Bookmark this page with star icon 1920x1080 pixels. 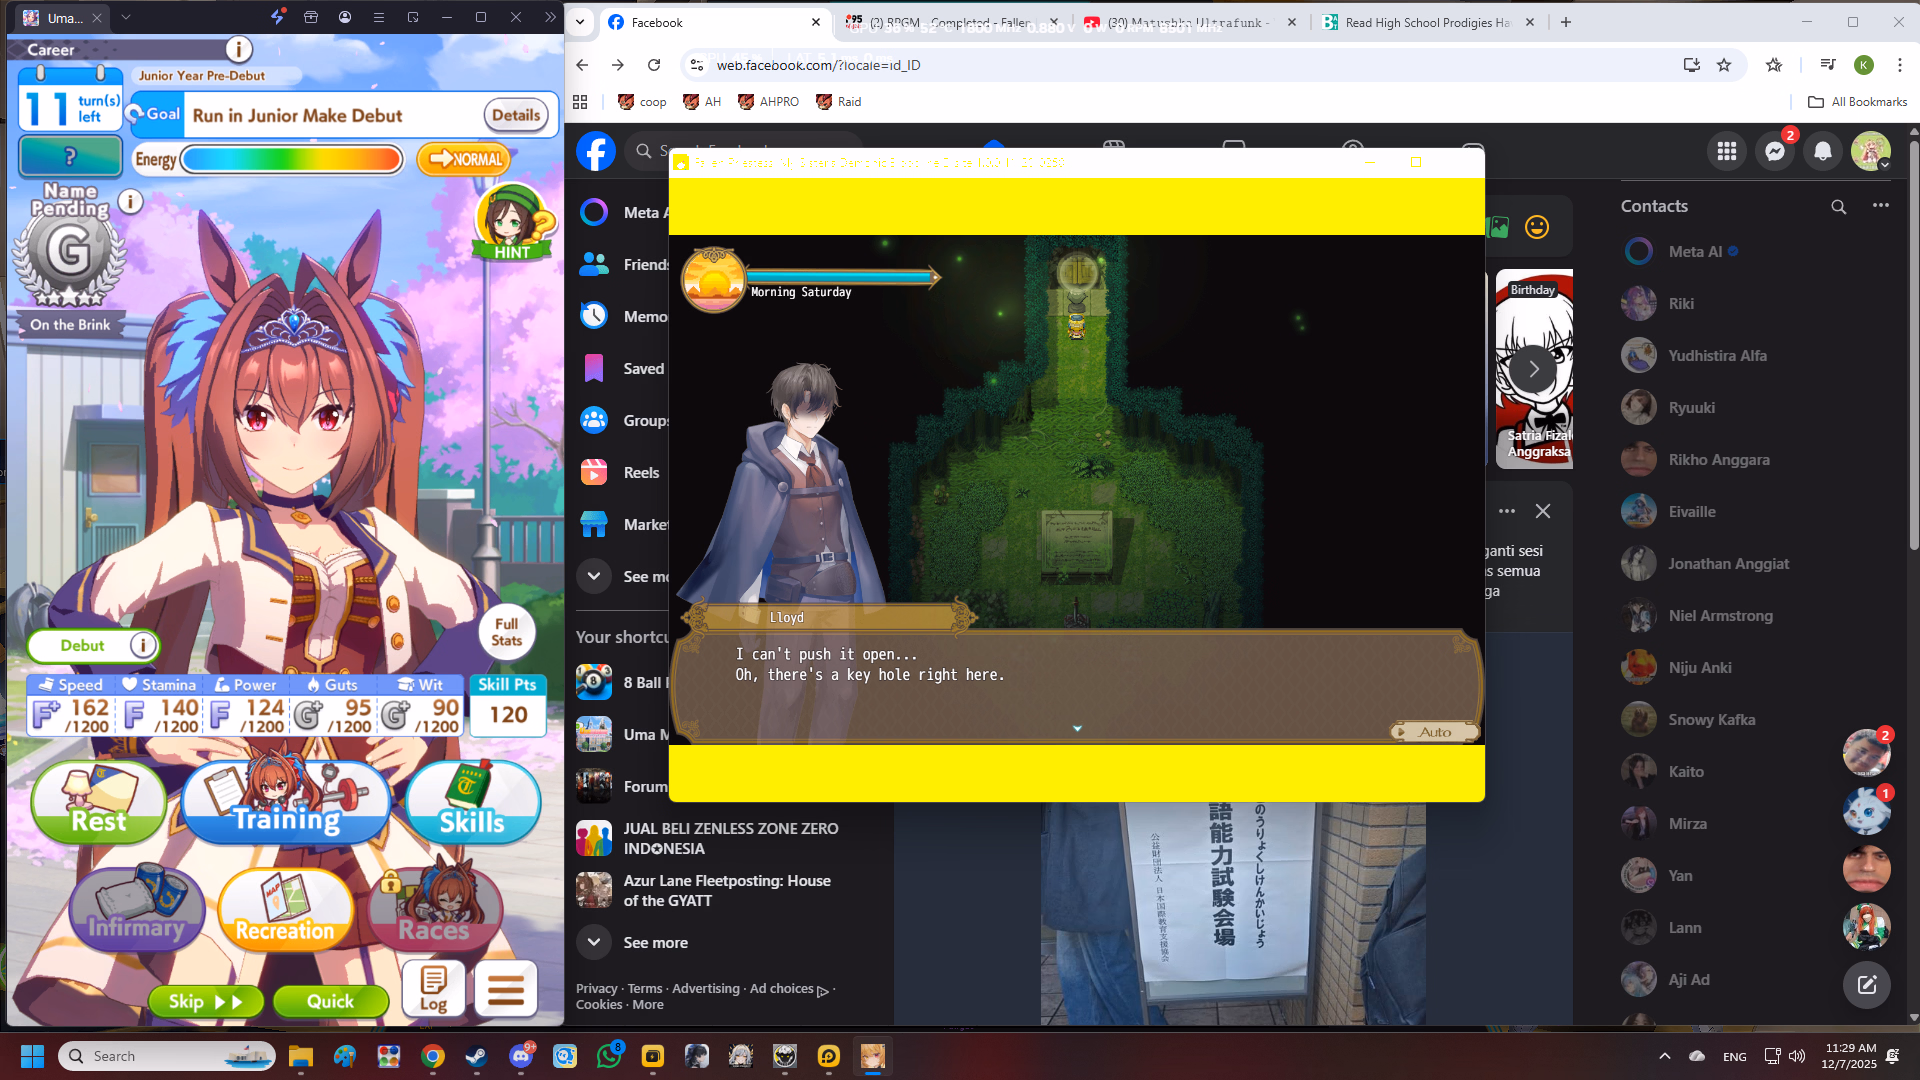(1724, 65)
